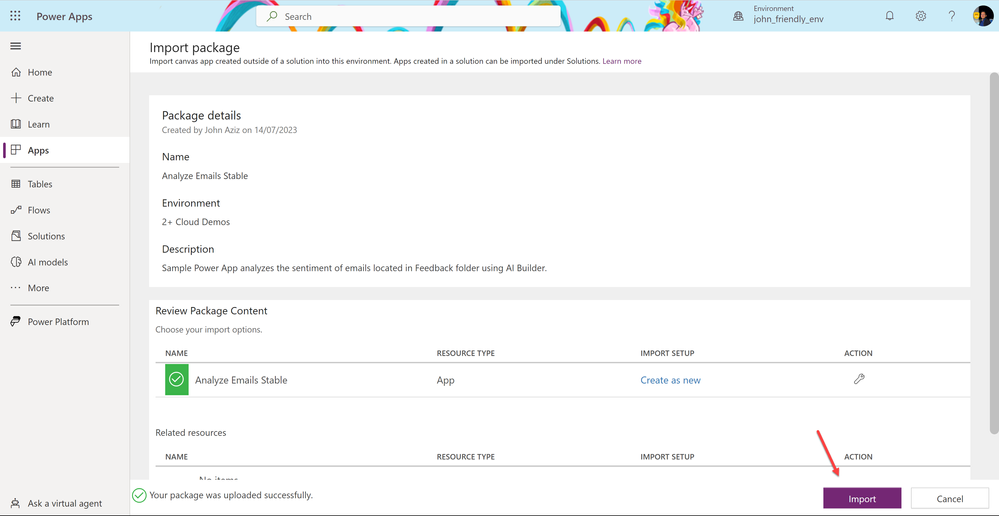Open the app launcher waffle icon
The height and width of the screenshot is (516, 999).
(x=15, y=17)
